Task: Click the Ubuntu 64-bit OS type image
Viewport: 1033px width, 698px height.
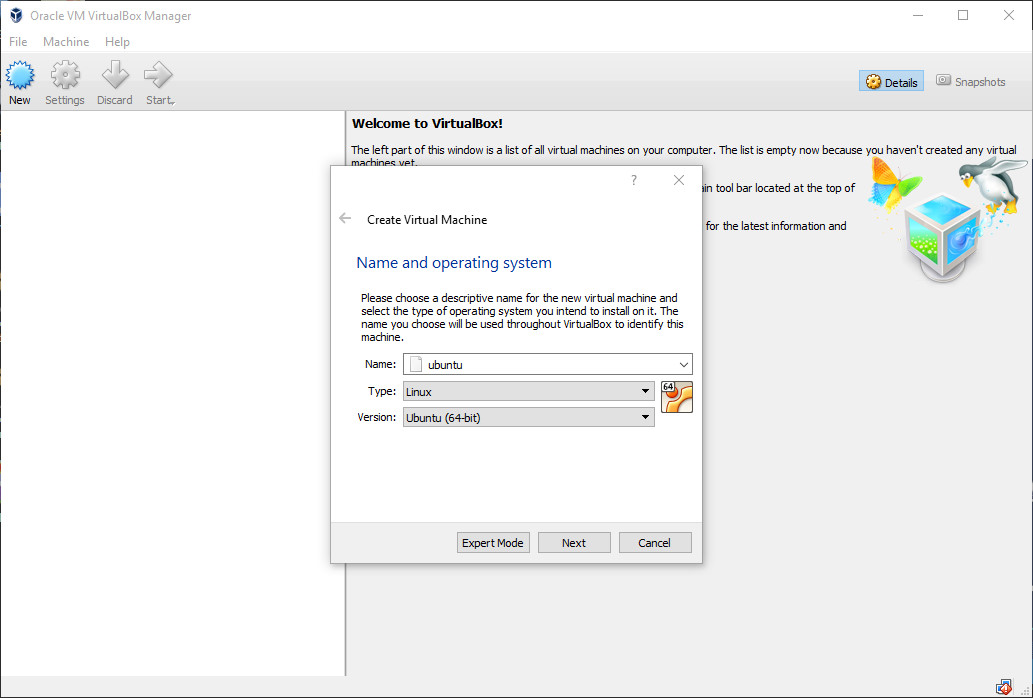Action: click(x=677, y=397)
